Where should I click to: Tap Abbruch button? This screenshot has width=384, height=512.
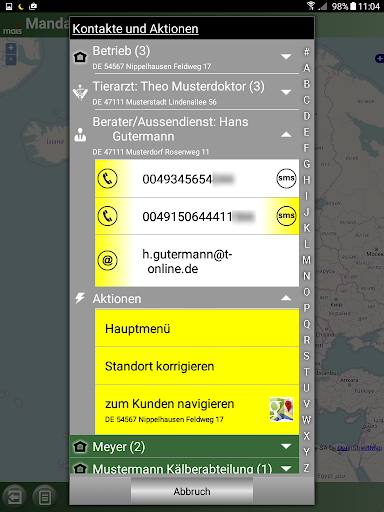click(192, 491)
